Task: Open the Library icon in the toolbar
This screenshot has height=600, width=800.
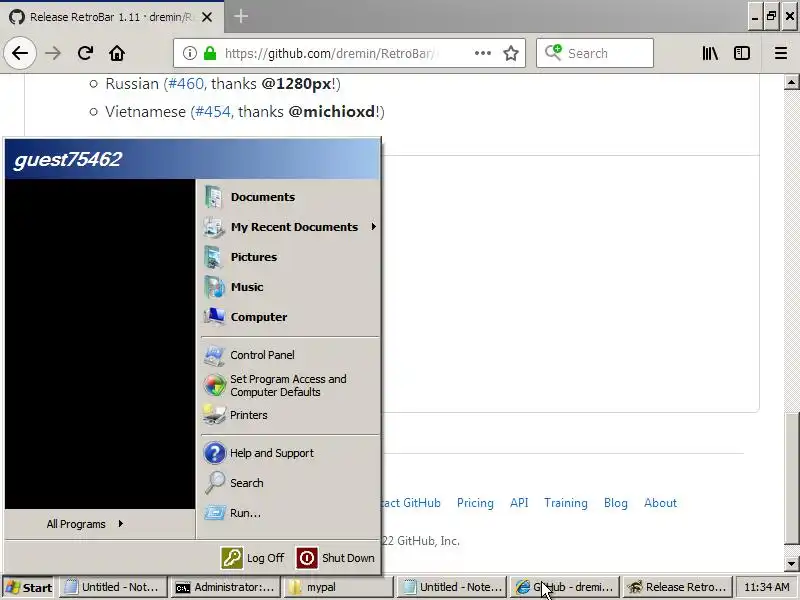Action: [710, 53]
